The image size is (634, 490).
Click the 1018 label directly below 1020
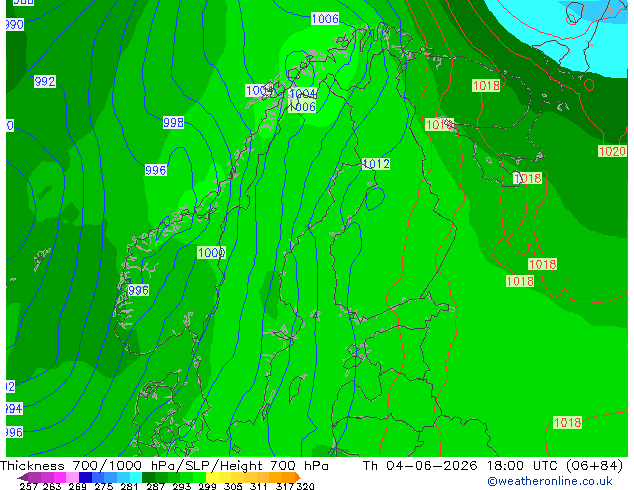pyautogui.click(x=527, y=178)
